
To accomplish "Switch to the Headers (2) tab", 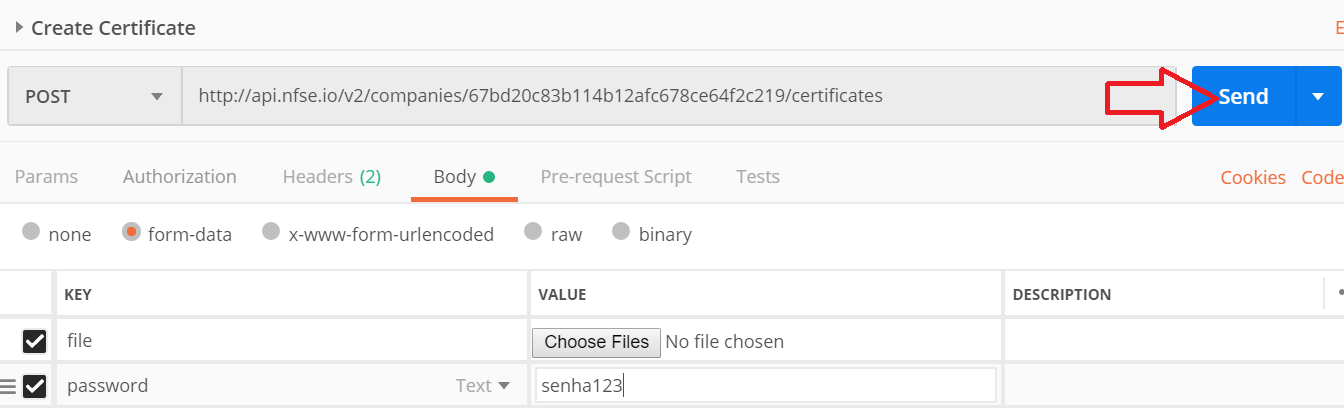I will click(331, 177).
